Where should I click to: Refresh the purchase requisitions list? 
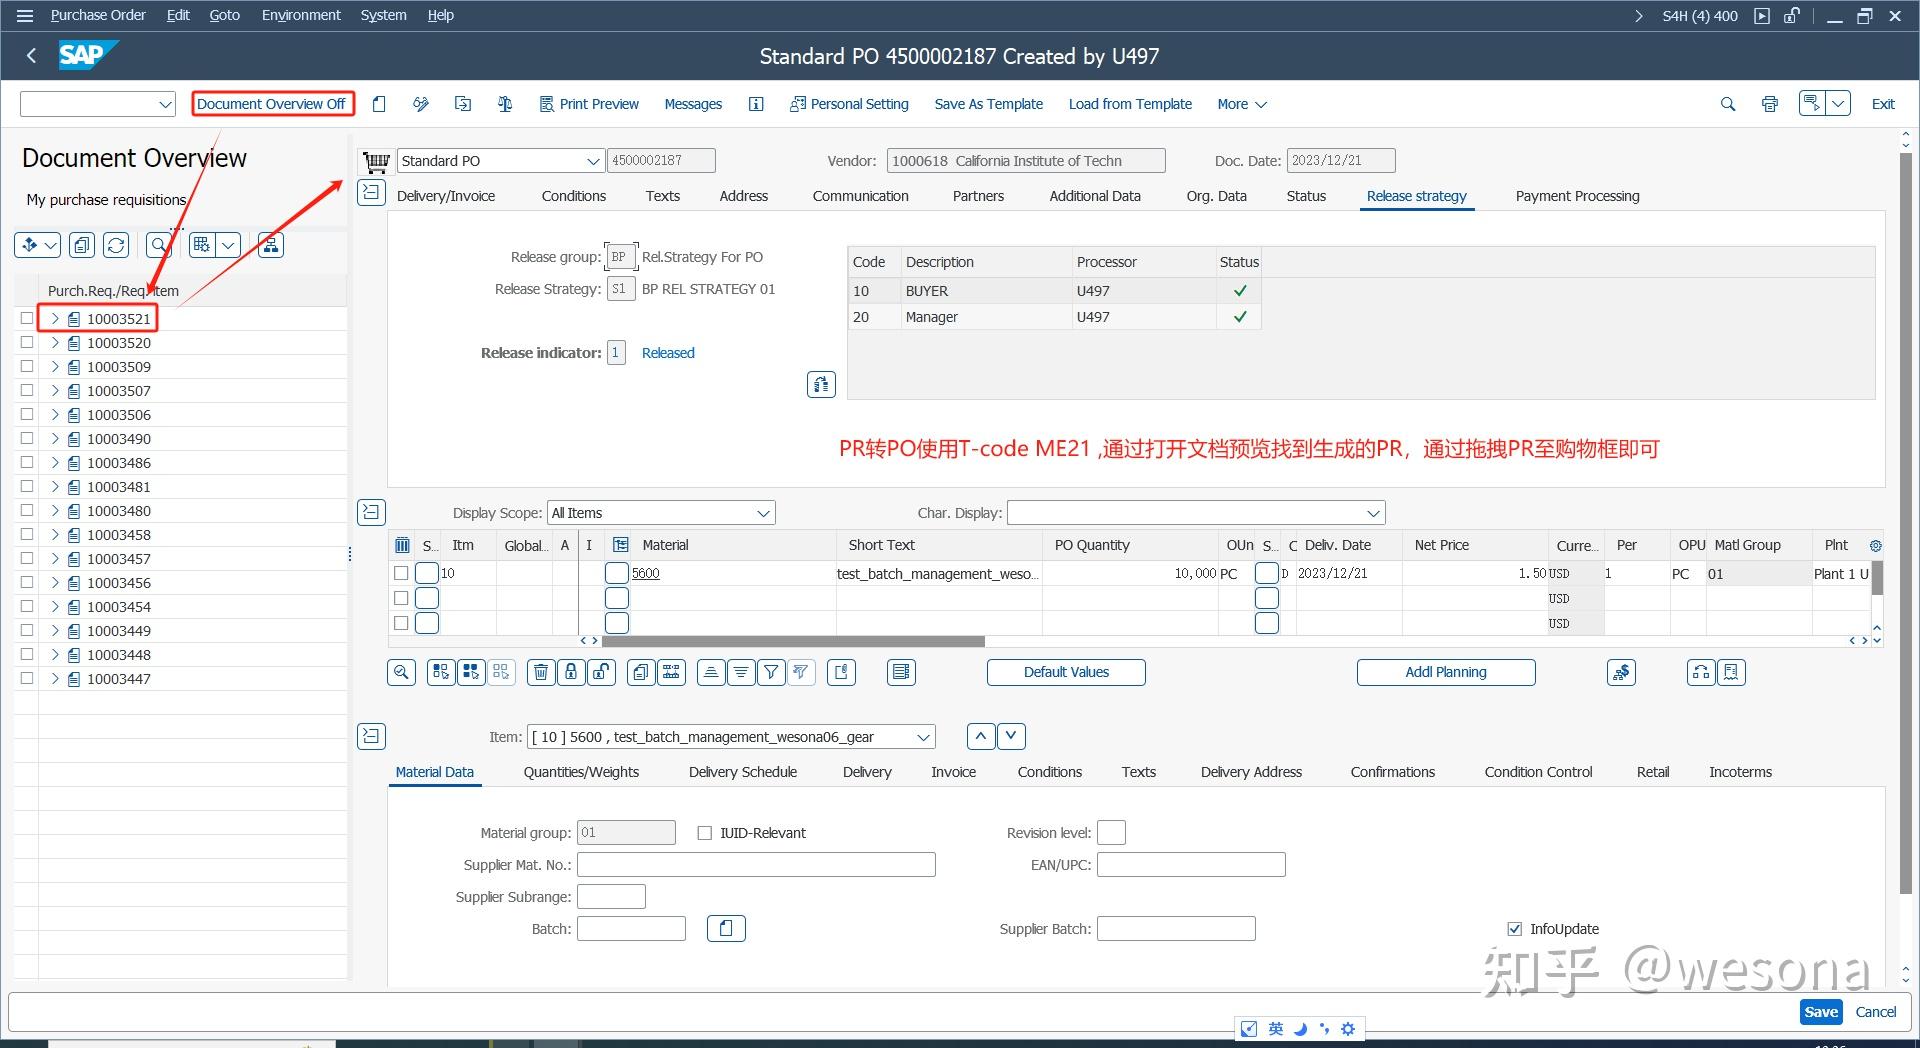(x=116, y=245)
